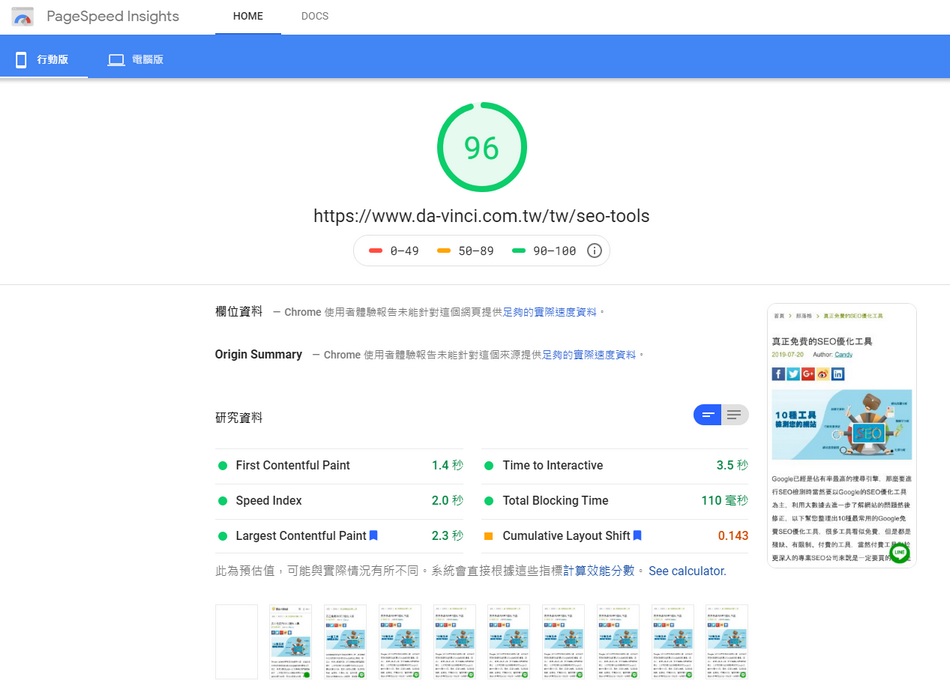Click the Largest Contentful Paint metric
The width and height of the screenshot is (950, 690).
coord(339,536)
